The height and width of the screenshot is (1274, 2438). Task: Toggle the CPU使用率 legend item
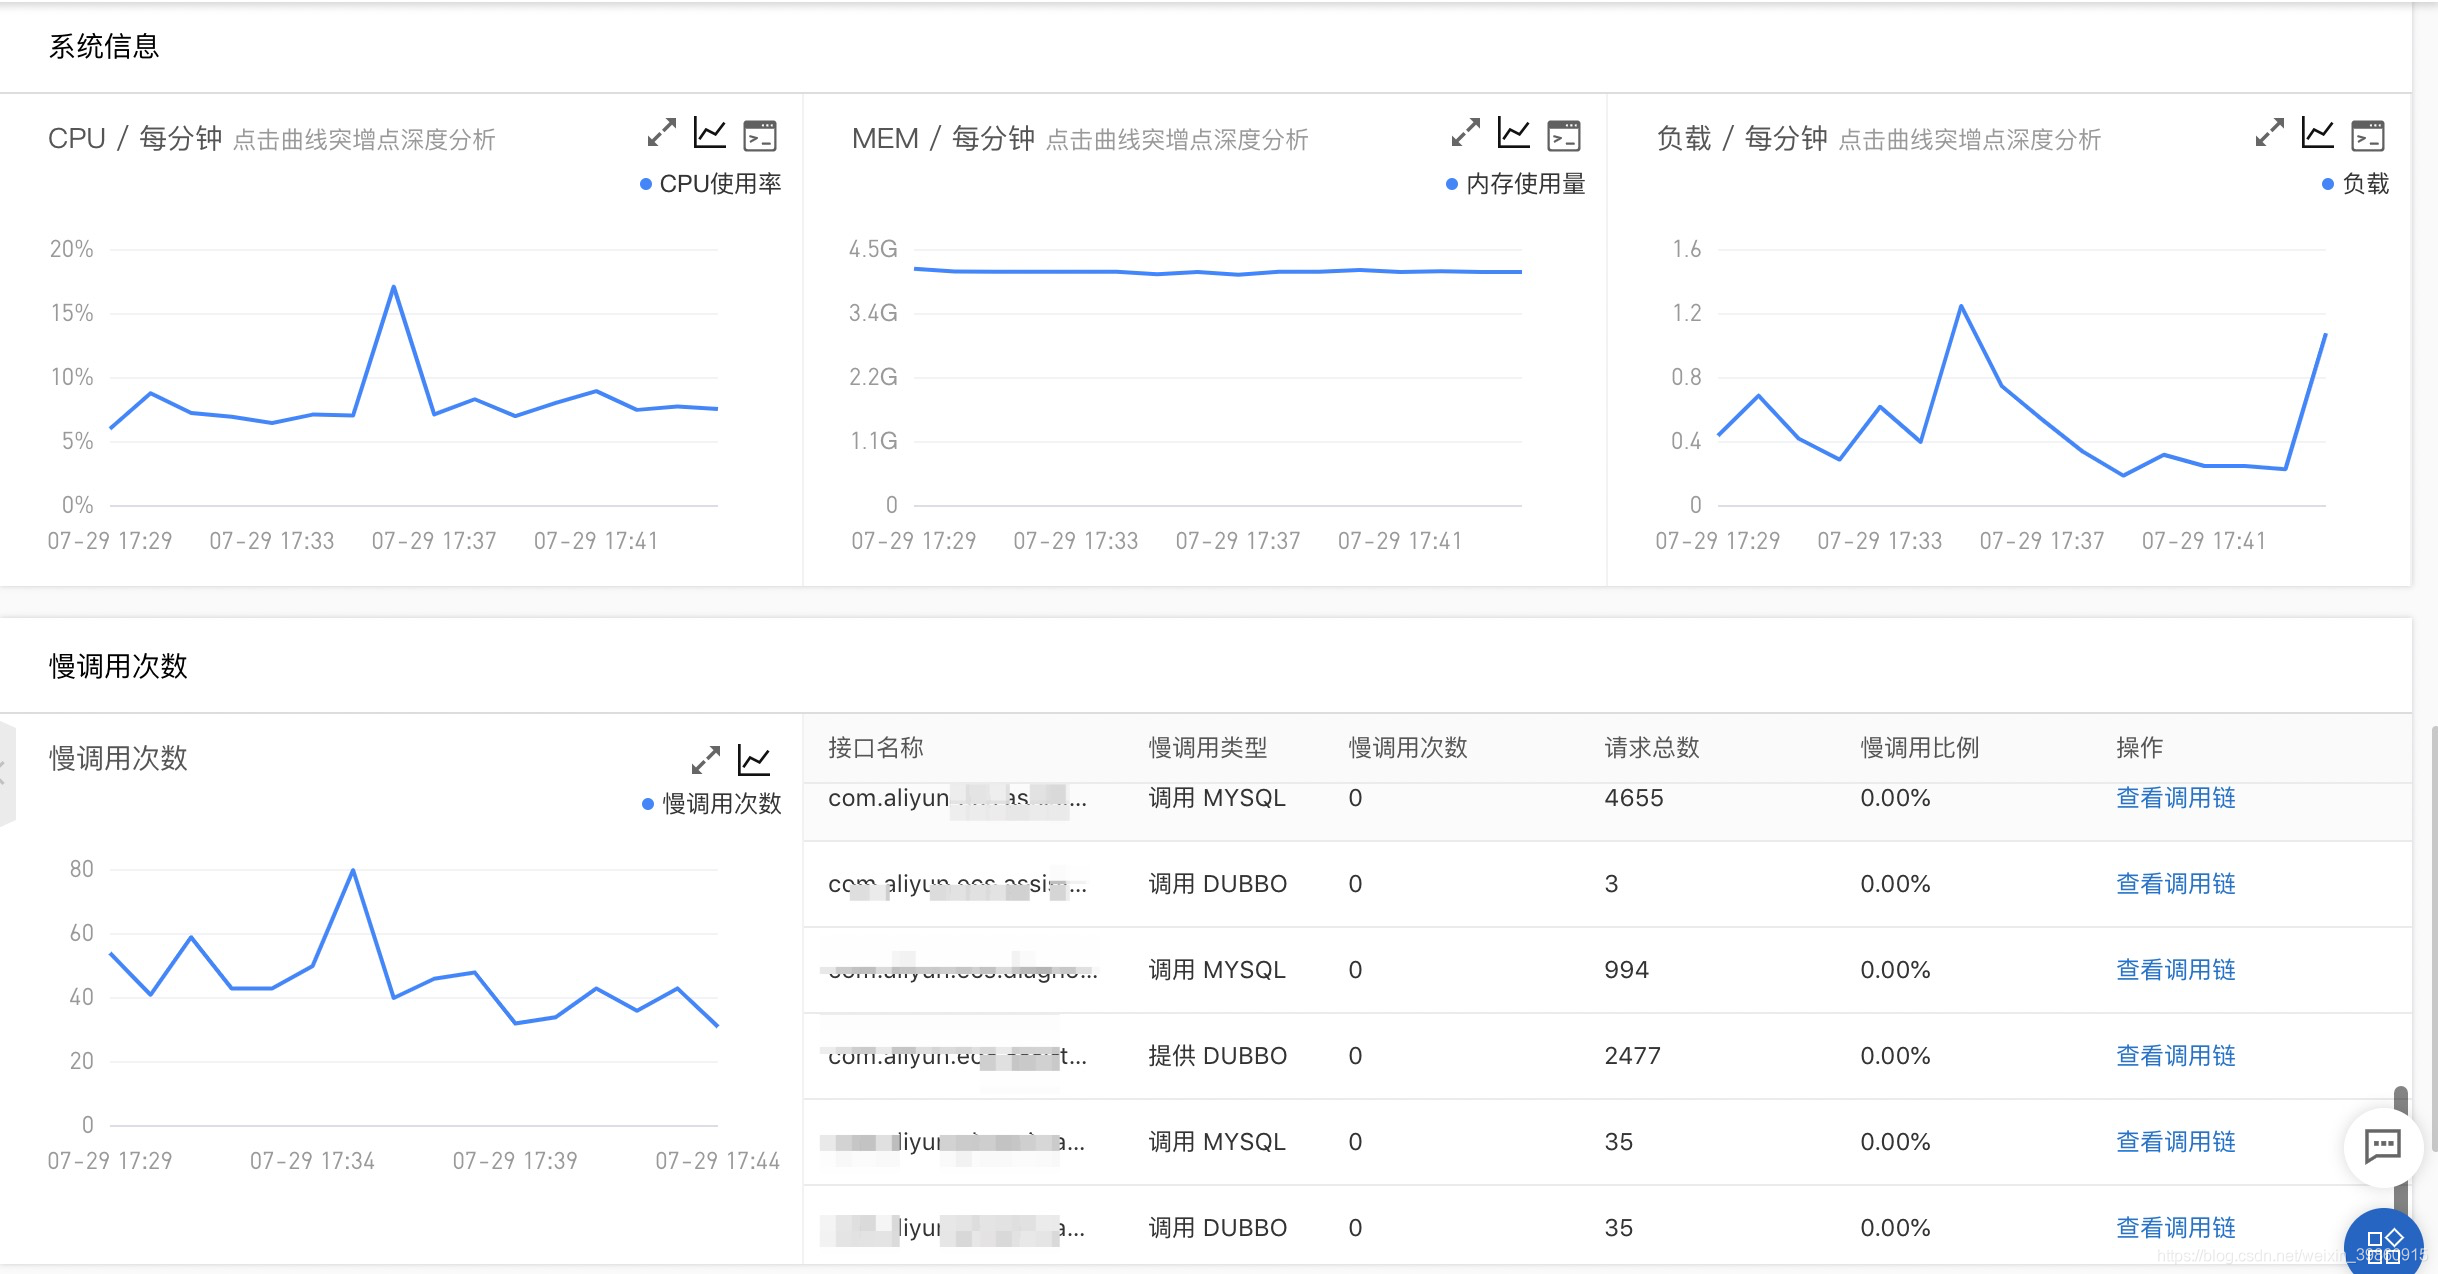click(x=712, y=183)
